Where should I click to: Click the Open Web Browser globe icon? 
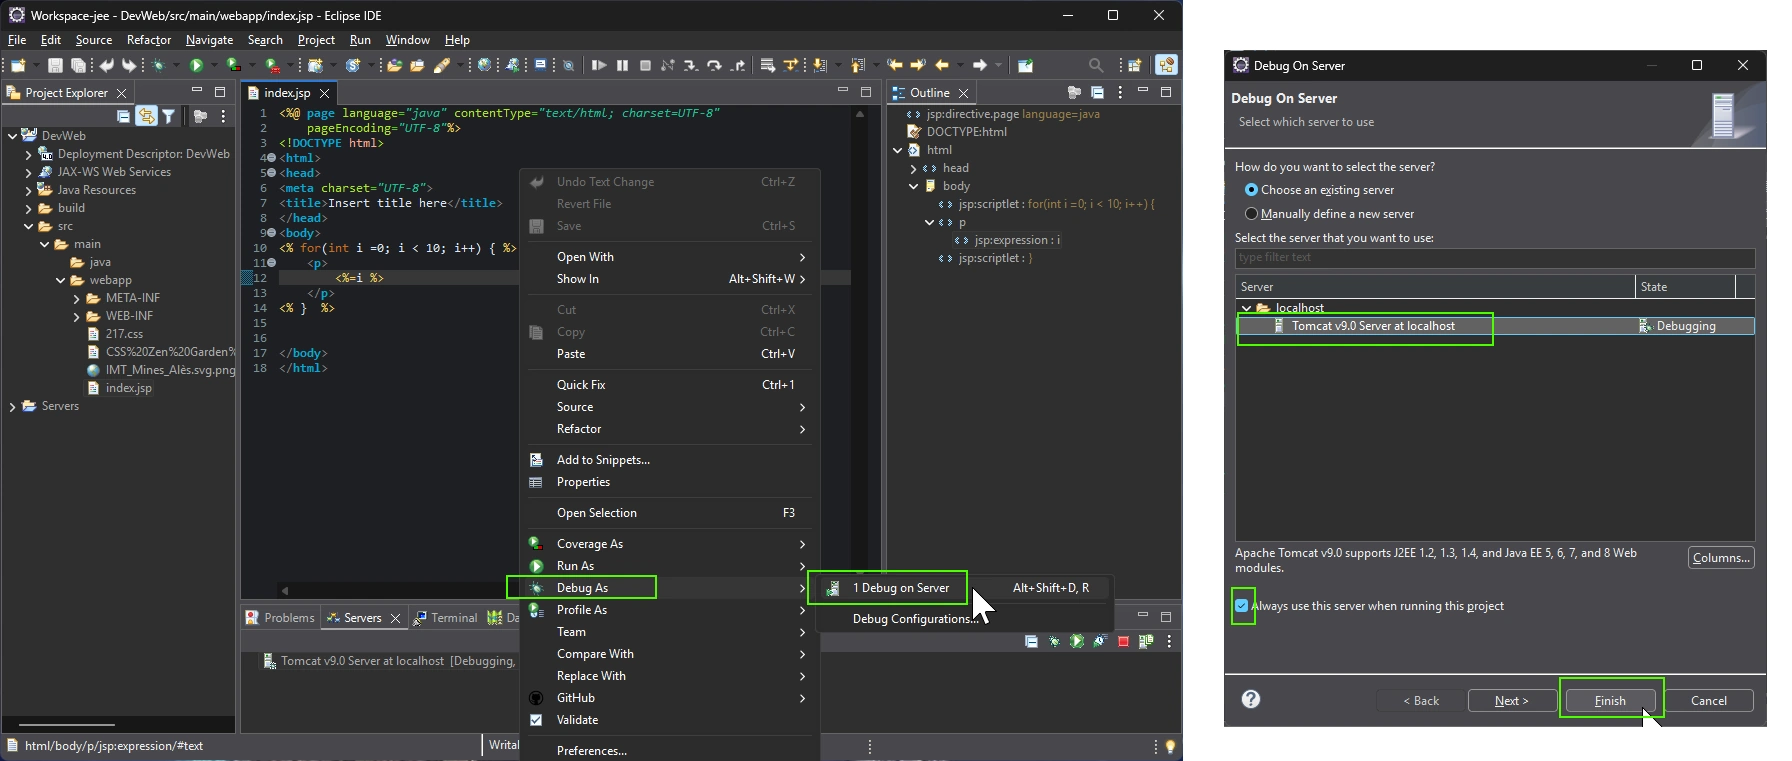[x=484, y=65]
